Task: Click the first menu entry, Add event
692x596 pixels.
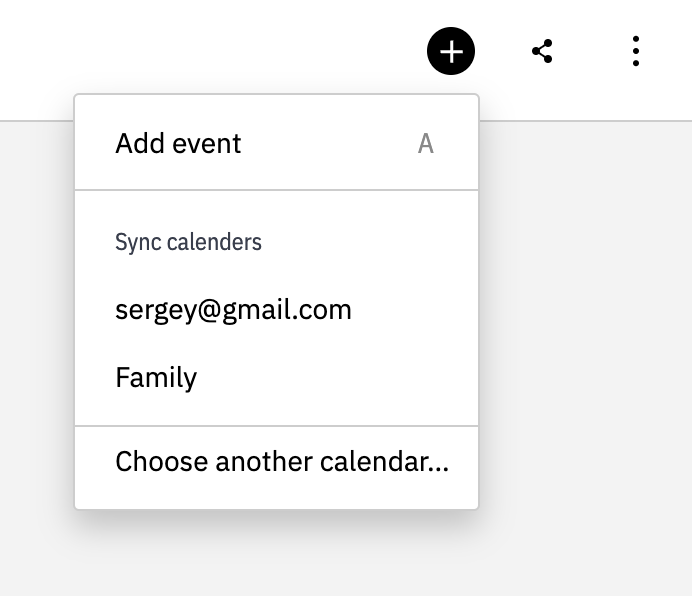Action: 178,143
